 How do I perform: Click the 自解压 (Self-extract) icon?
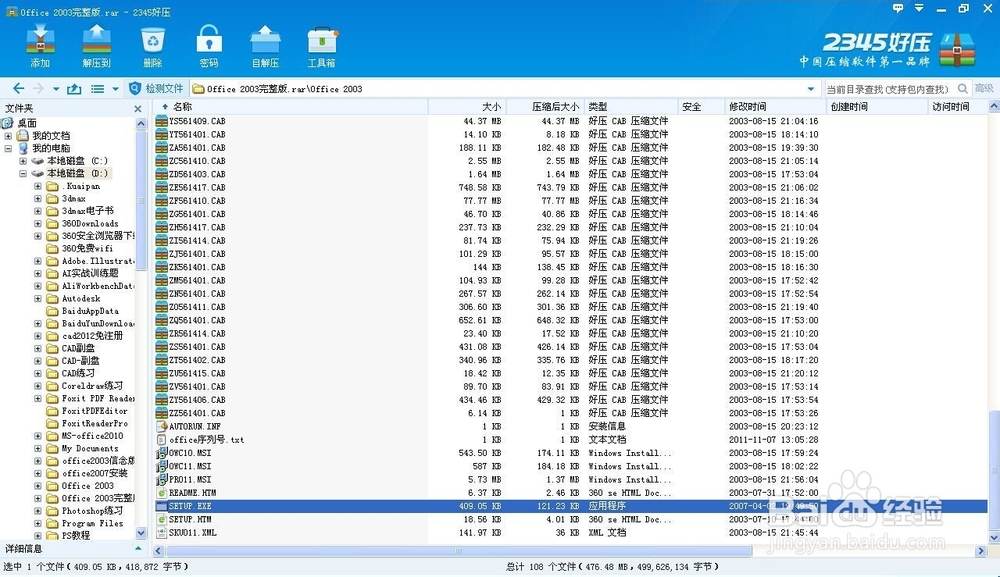point(265,45)
